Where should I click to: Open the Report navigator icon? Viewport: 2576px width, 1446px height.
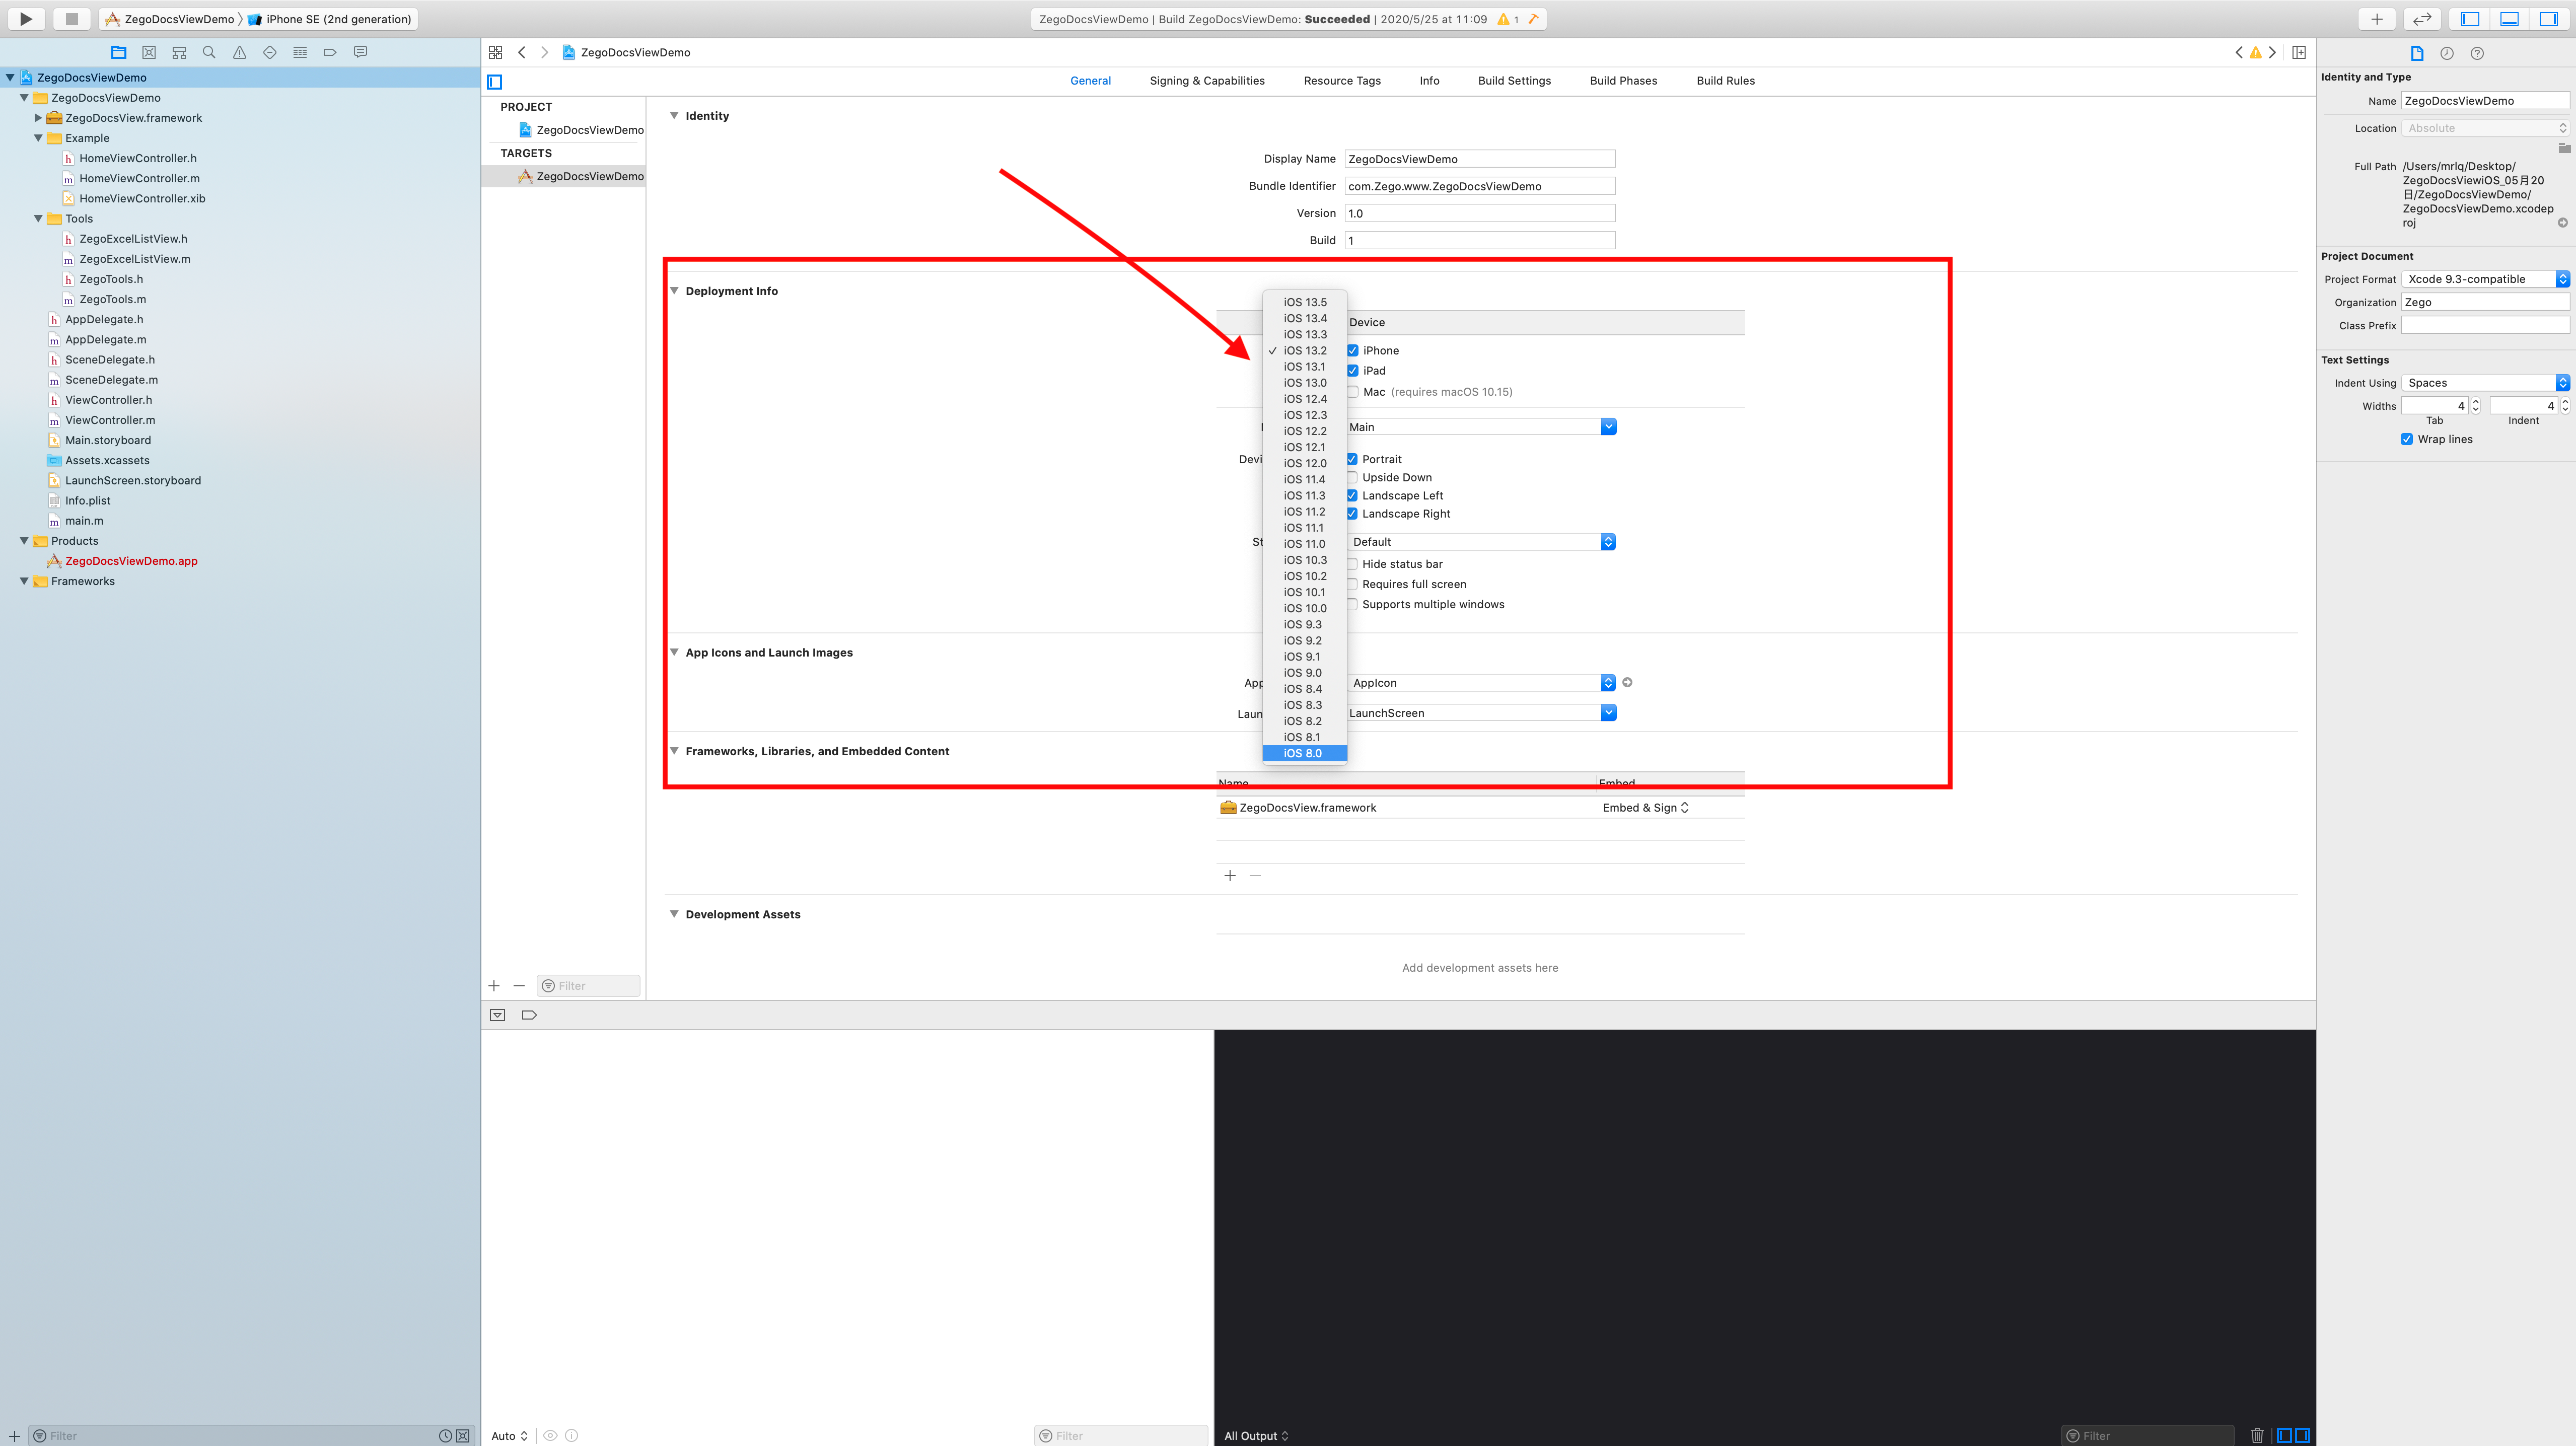coord(360,52)
